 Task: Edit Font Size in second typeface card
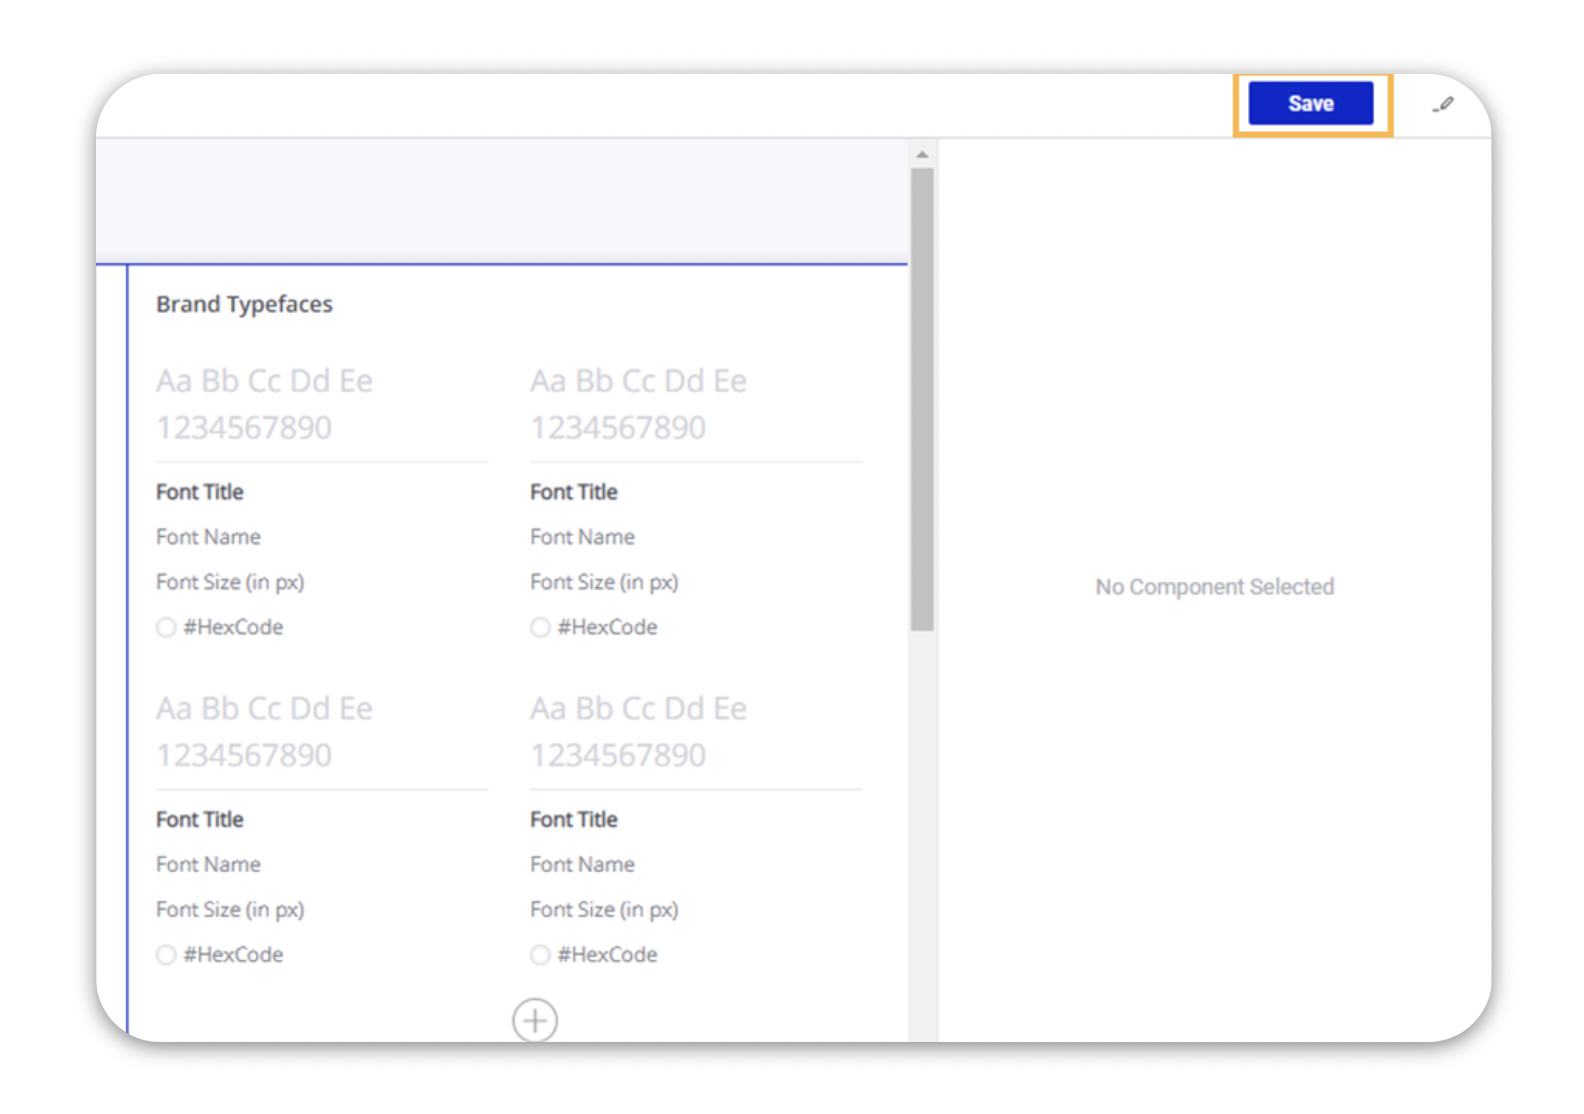tap(604, 582)
